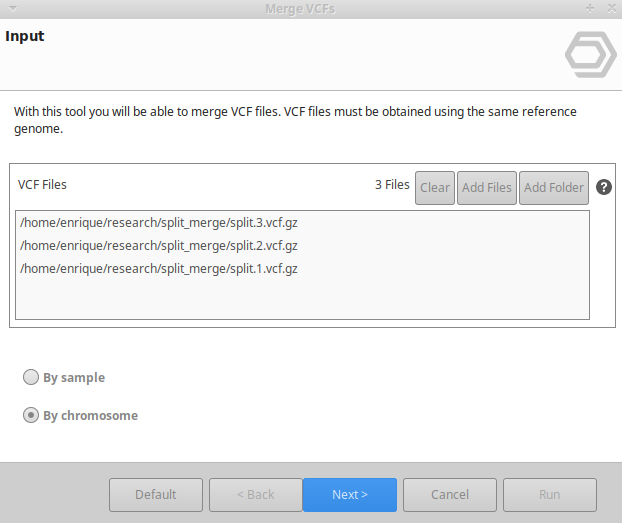
Task: Click the Add Folder button
Action: [x=554, y=187]
